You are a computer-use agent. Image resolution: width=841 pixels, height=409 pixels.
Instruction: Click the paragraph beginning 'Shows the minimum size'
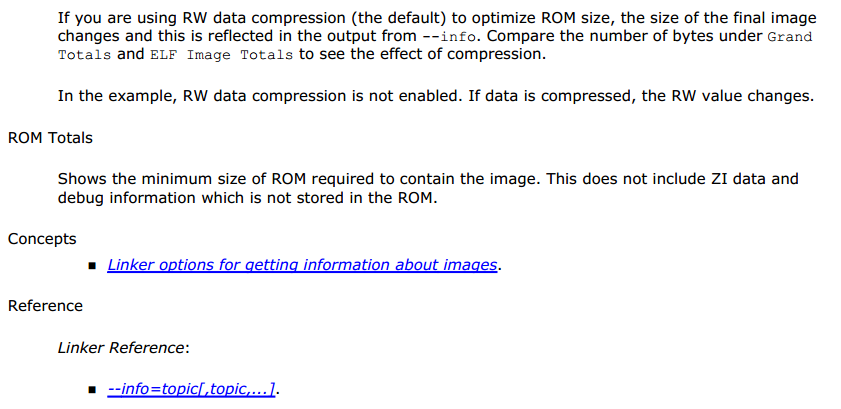pyautogui.click(x=428, y=188)
